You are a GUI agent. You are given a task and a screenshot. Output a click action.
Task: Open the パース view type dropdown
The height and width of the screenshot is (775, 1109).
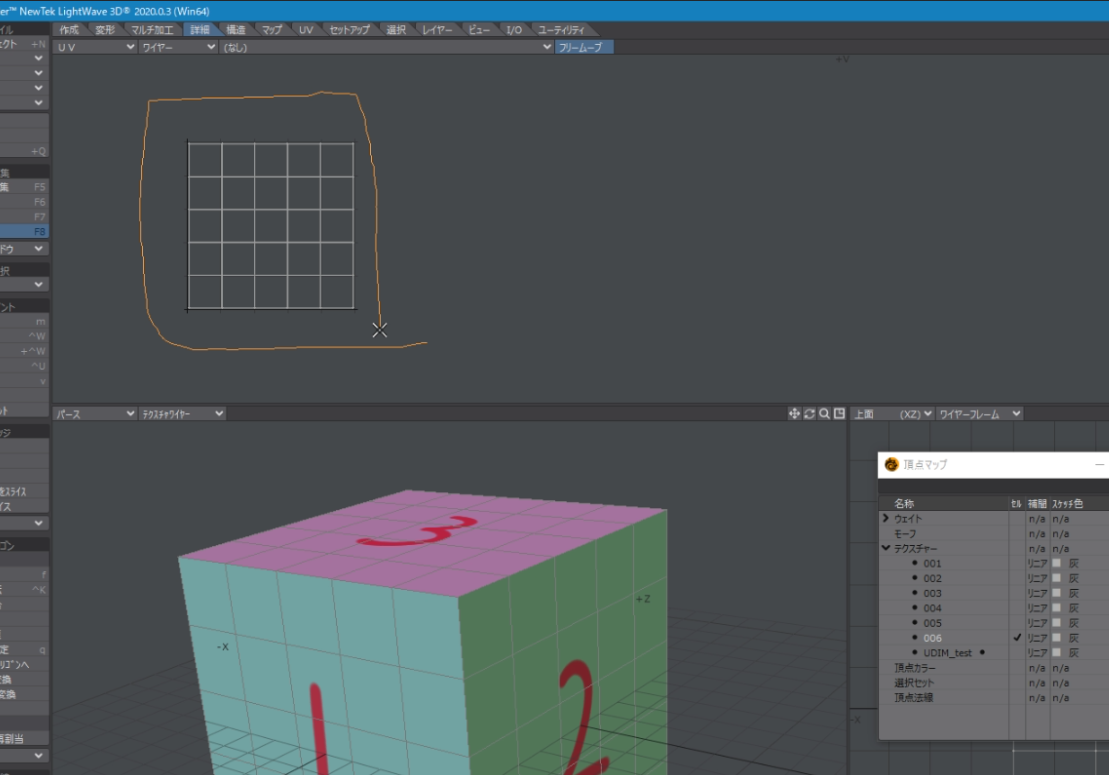[x=95, y=414]
